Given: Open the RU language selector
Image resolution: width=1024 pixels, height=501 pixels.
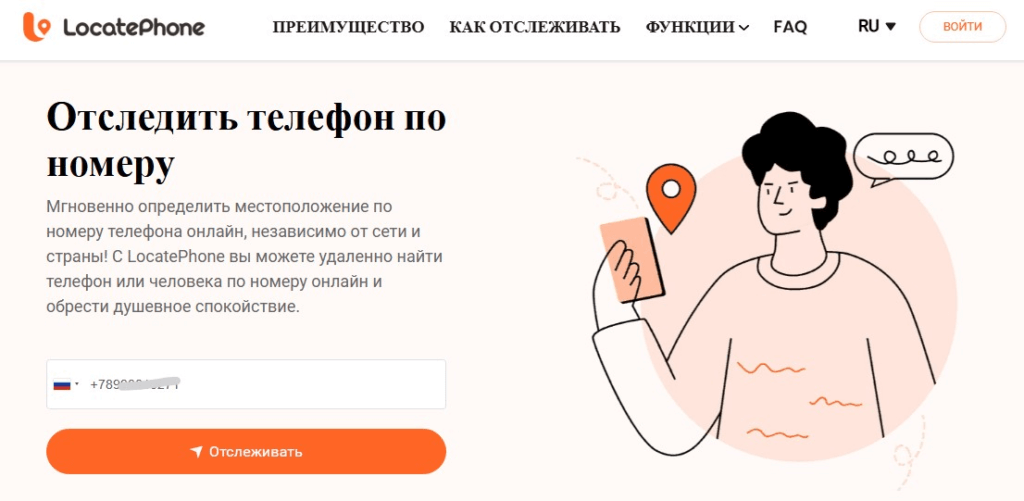Looking at the screenshot, I should pyautogui.click(x=877, y=27).
